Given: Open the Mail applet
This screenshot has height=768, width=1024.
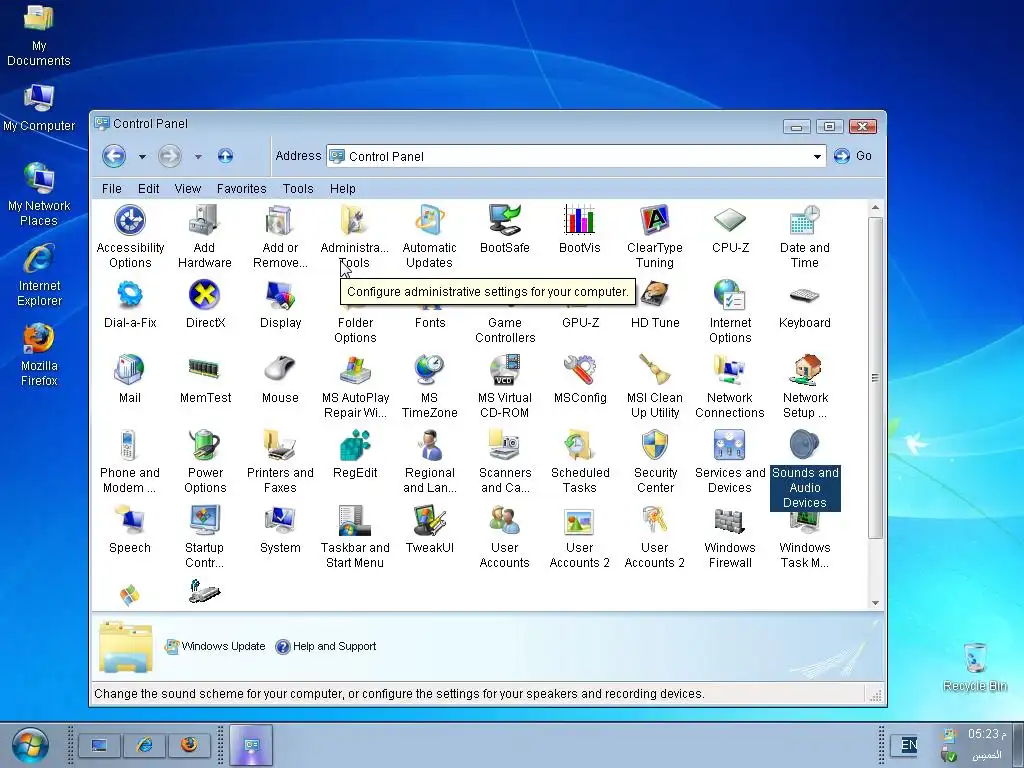Looking at the screenshot, I should pos(129,379).
